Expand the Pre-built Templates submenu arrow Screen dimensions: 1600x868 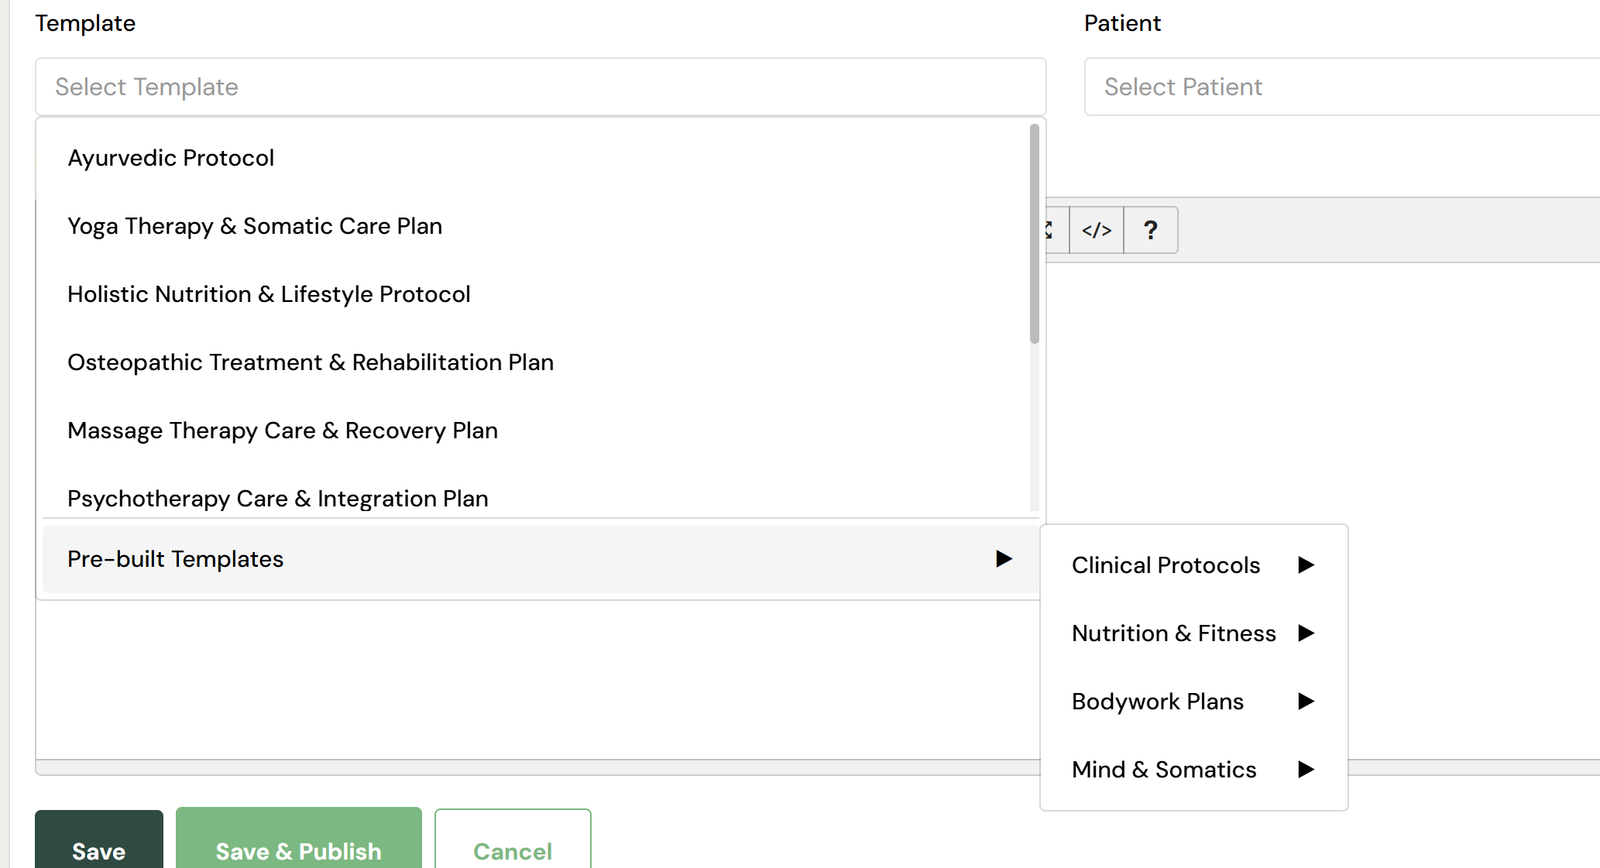click(x=1004, y=559)
